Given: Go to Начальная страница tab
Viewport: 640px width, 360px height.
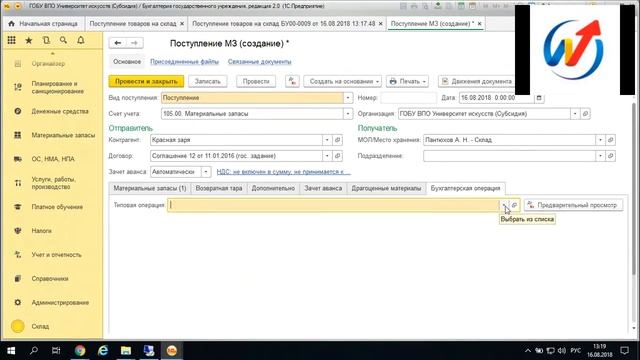Looking at the screenshot, I should click(x=43, y=24).
